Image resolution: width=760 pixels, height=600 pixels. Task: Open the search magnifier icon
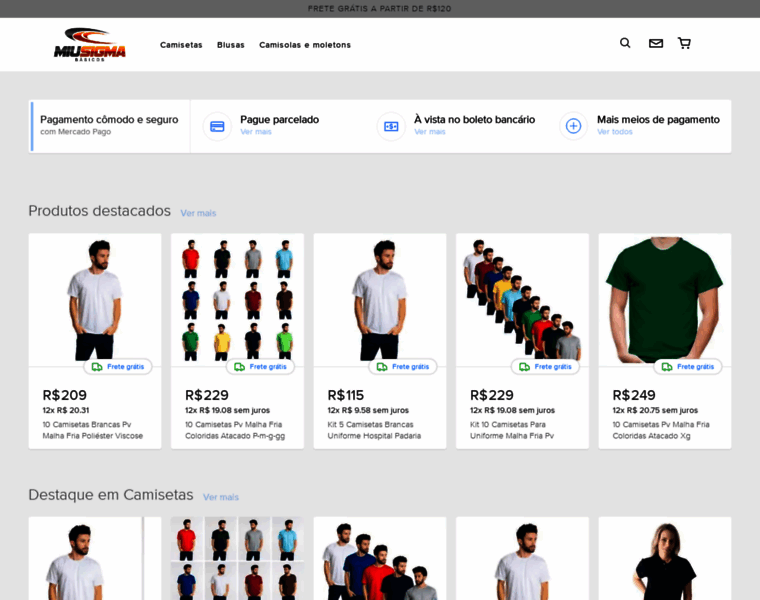point(625,43)
